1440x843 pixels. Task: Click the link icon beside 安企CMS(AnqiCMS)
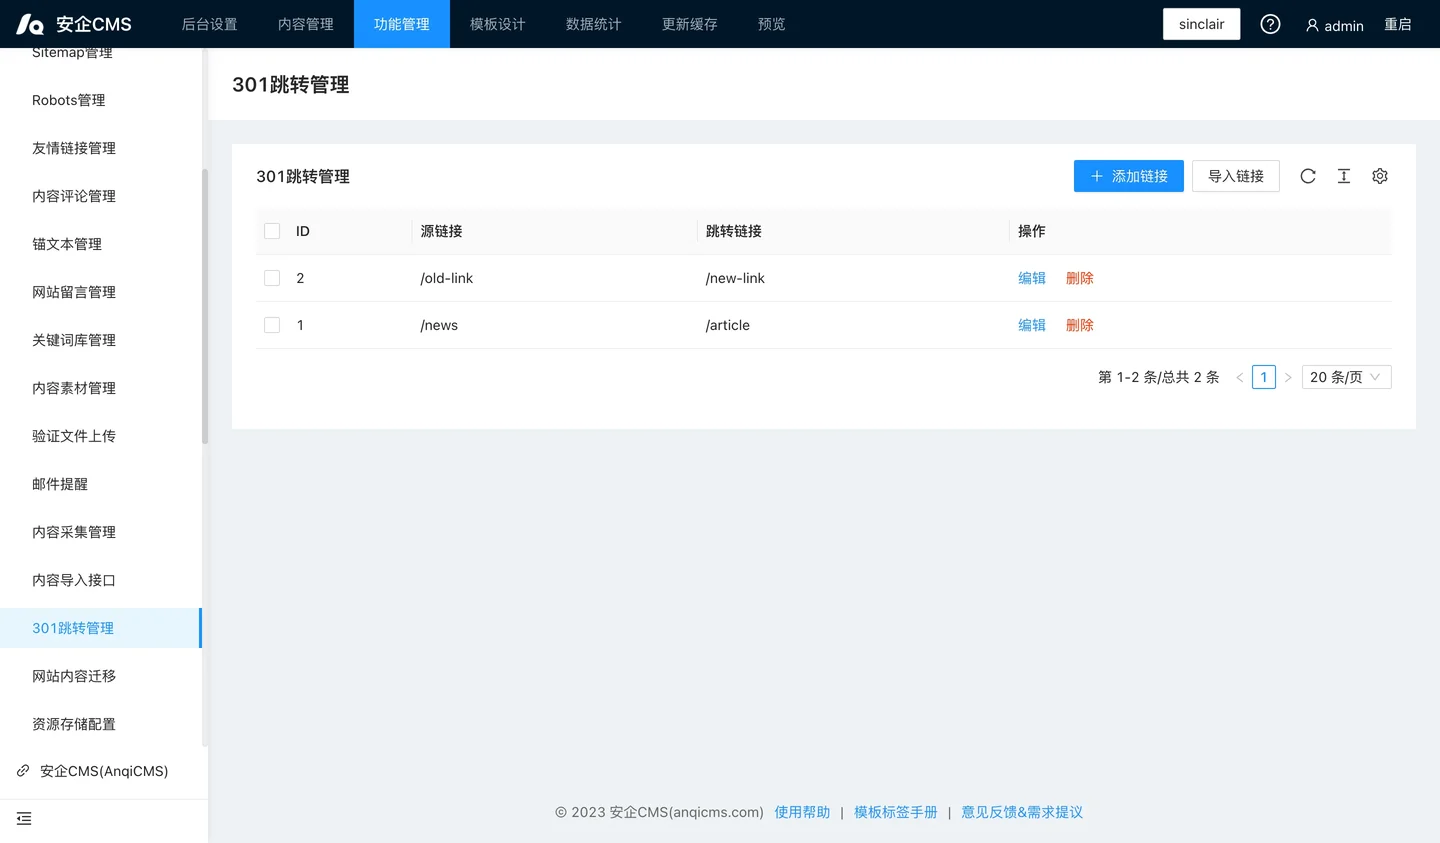click(23, 771)
